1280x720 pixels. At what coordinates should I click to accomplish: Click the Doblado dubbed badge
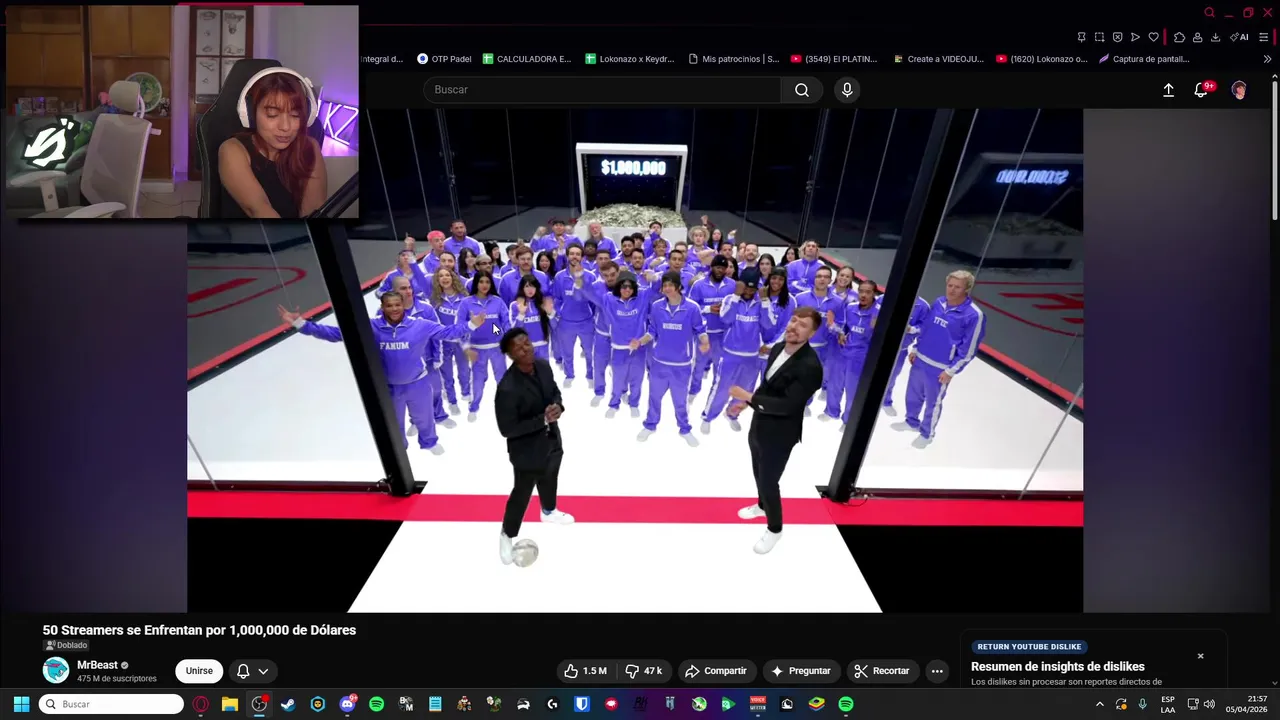[x=66, y=645]
